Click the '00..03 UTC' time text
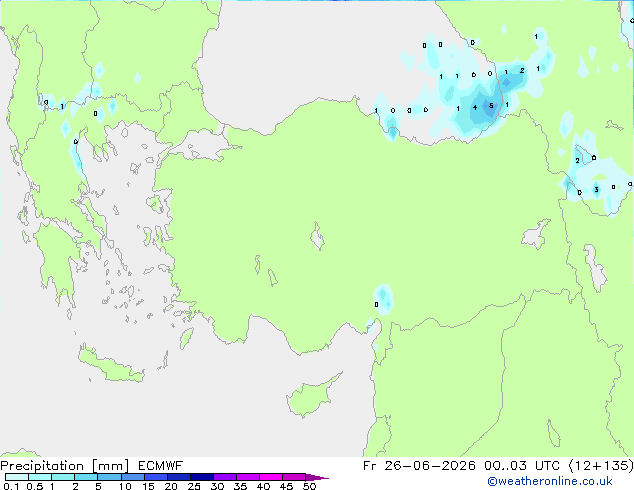This screenshot has height=490, width=634. [522, 466]
